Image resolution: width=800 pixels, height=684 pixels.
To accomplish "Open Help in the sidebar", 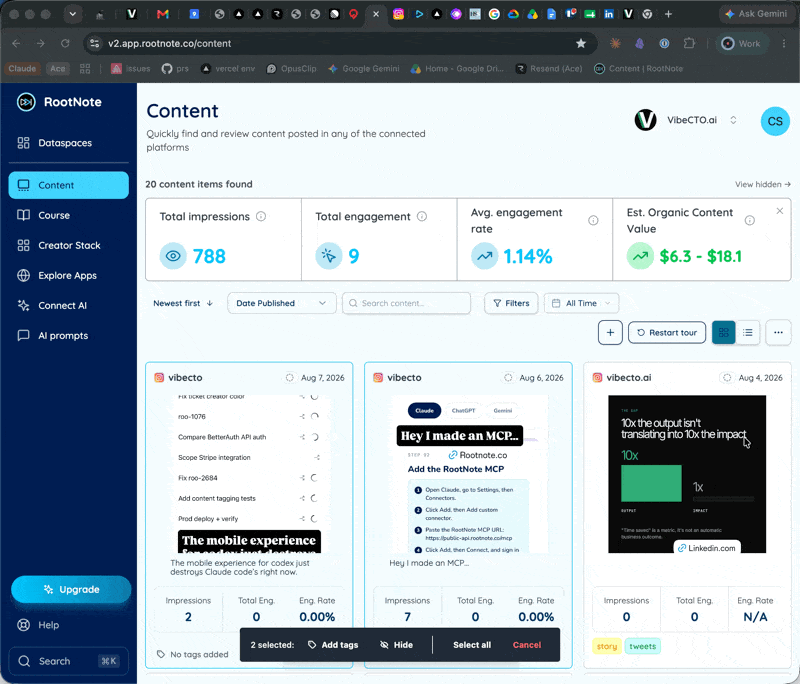I will (x=39, y=625).
